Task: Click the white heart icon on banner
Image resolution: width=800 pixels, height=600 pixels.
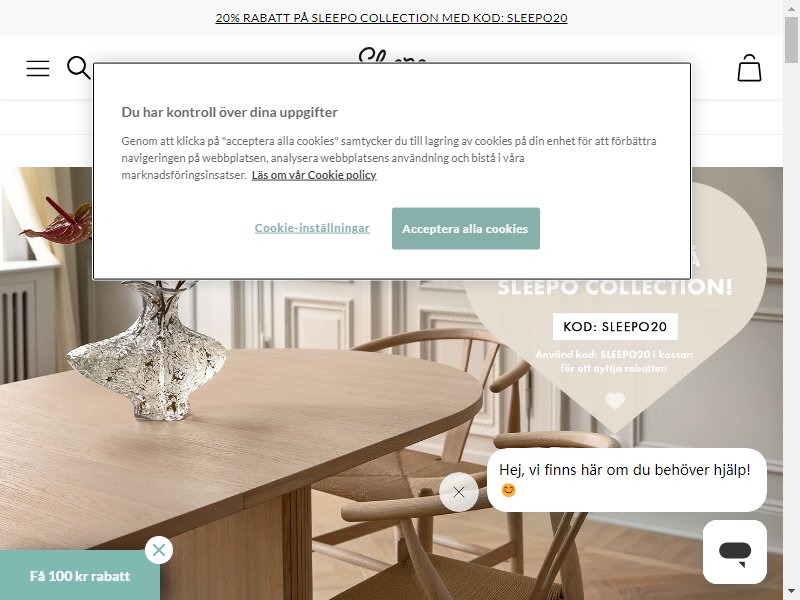Action: coord(615,401)
